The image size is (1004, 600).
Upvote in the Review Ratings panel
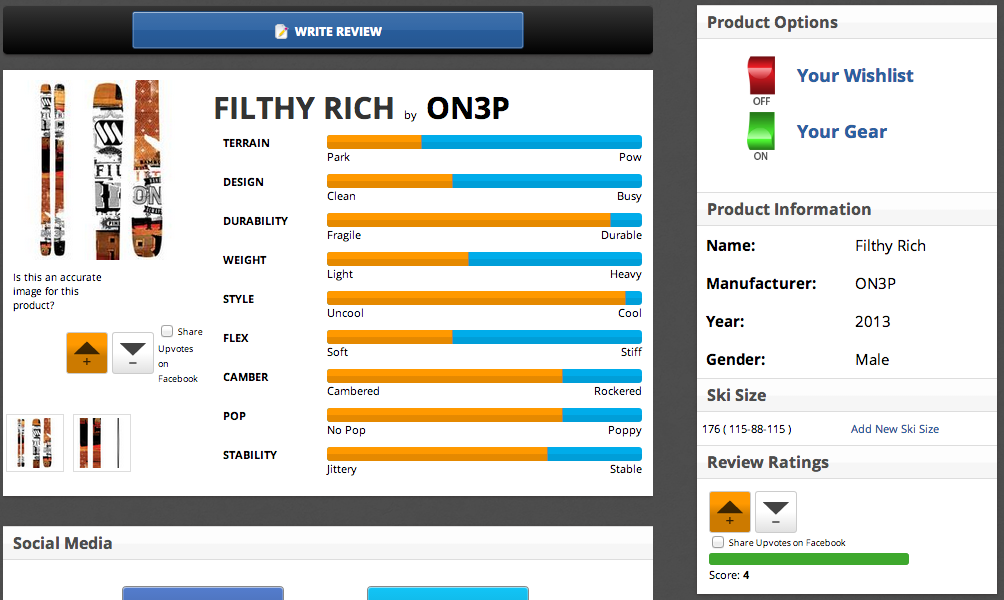point(729,512)
